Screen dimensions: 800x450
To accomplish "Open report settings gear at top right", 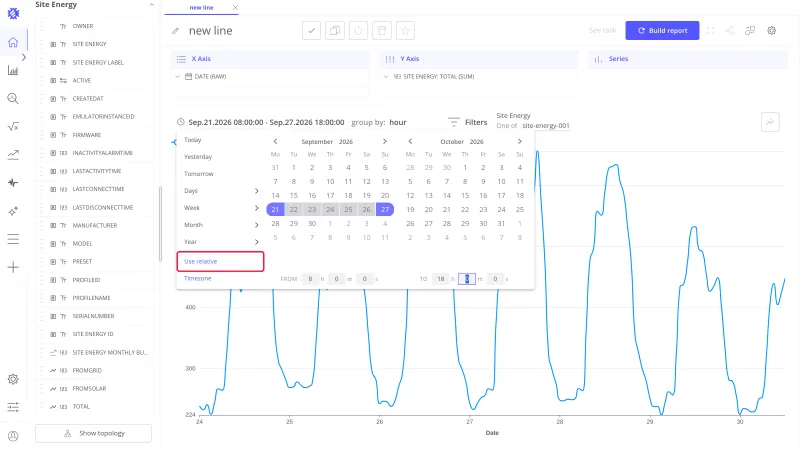I will [771, 31].
